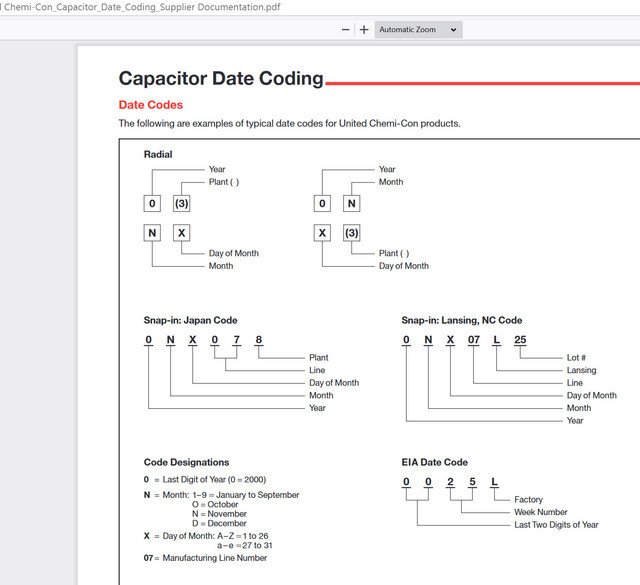Click the 'Line' label in Japan code diagram
This screenshot has height=585, width=640.
point(317,370)
